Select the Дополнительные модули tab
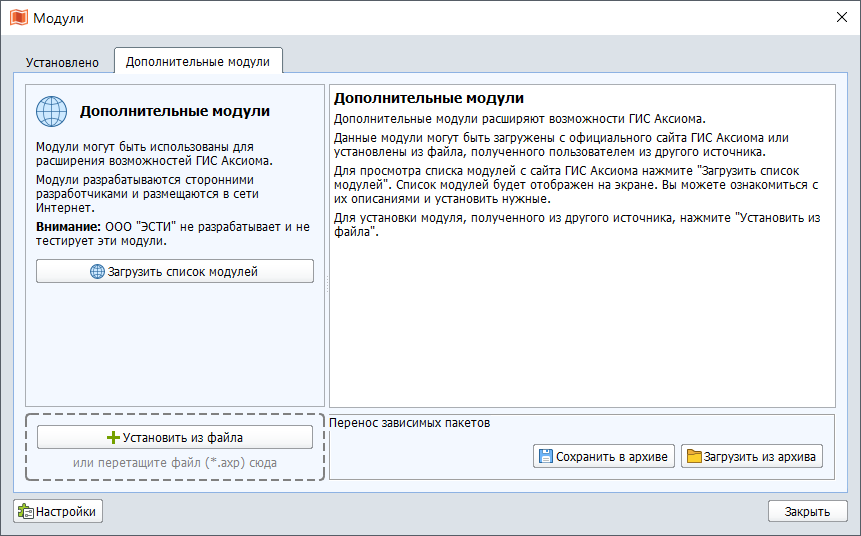Screen dimensions: 861x536 click(x=198, y=61)
